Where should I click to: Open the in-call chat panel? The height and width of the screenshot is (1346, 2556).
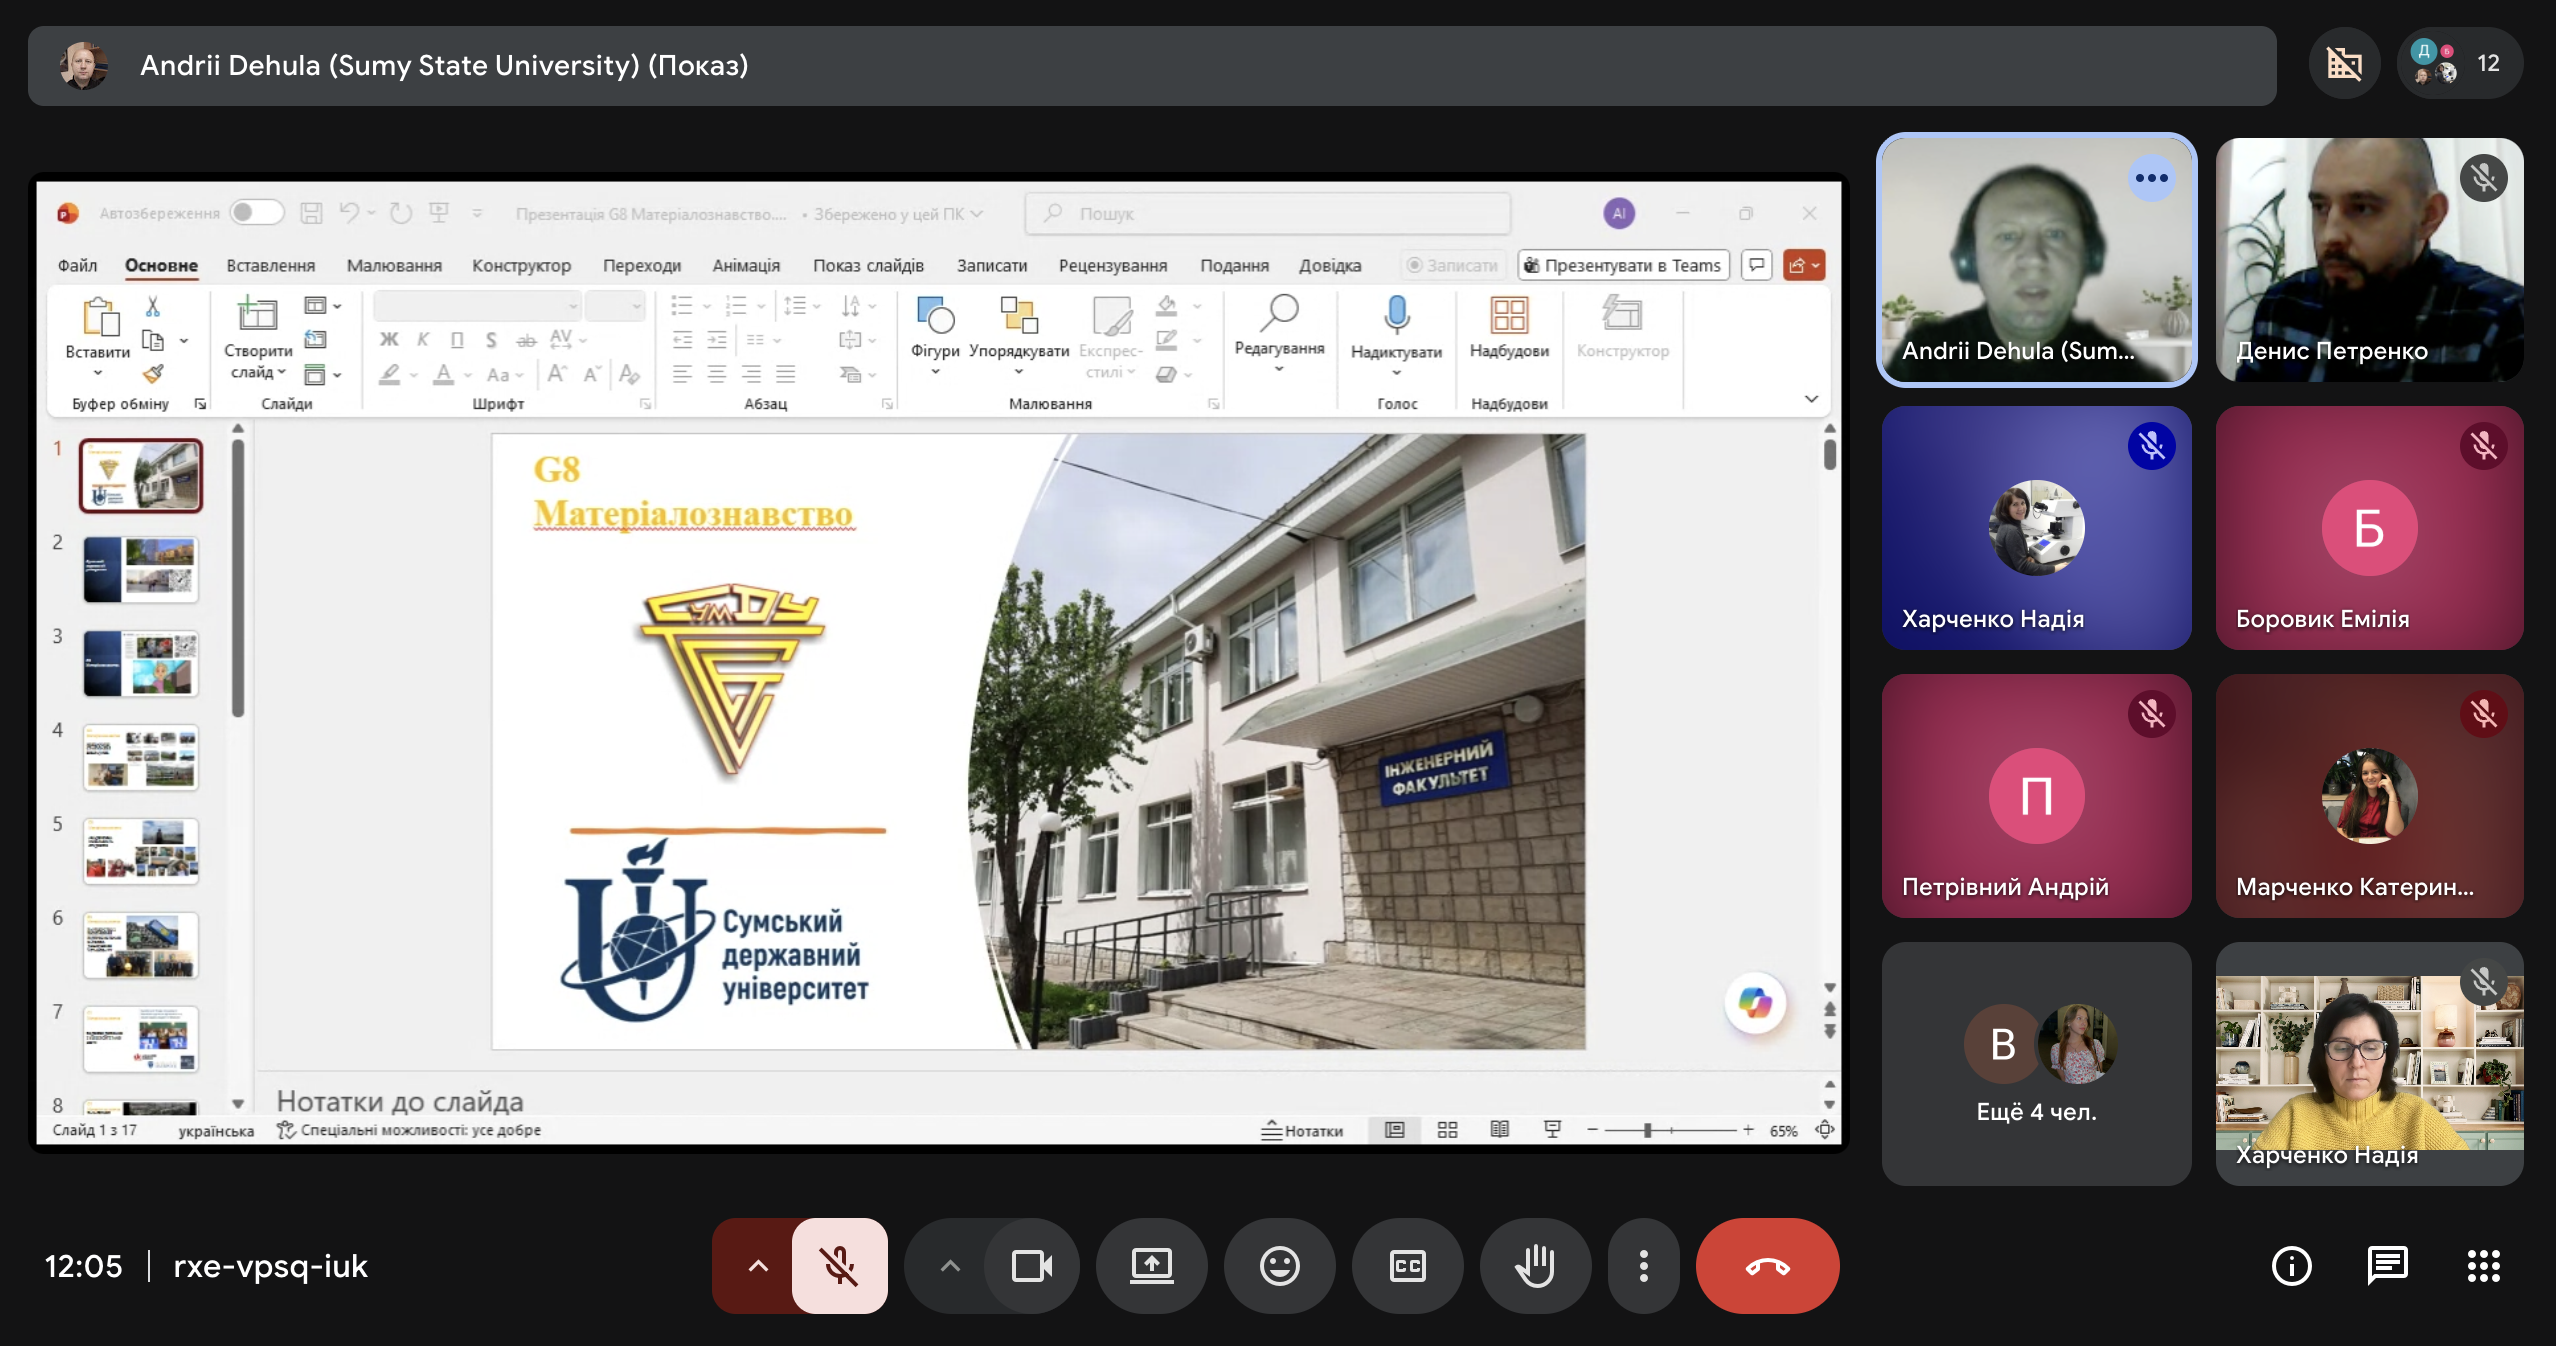pyautogui.click(x=2387, y=1266)
